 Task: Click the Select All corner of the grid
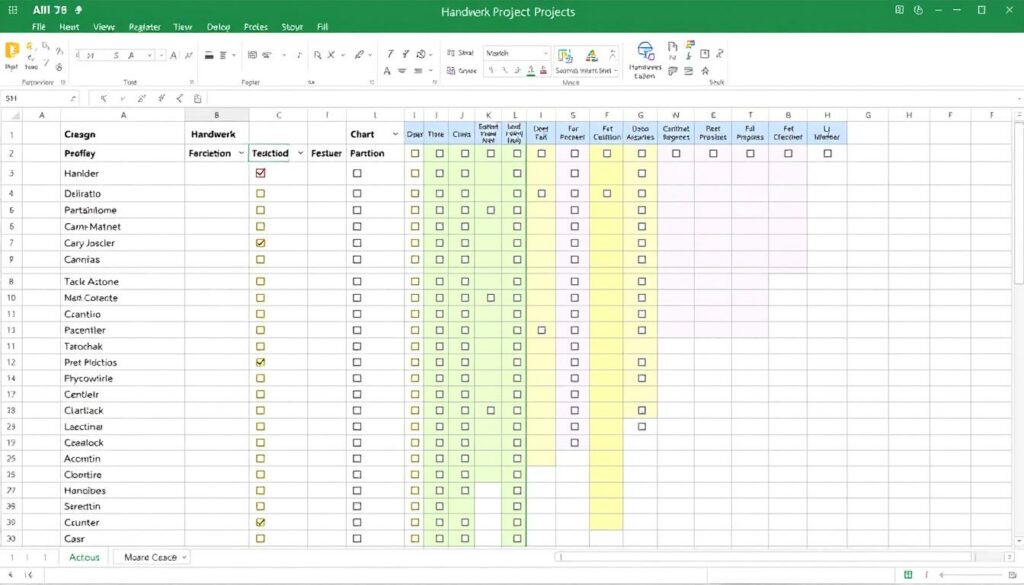pos(12,115)
